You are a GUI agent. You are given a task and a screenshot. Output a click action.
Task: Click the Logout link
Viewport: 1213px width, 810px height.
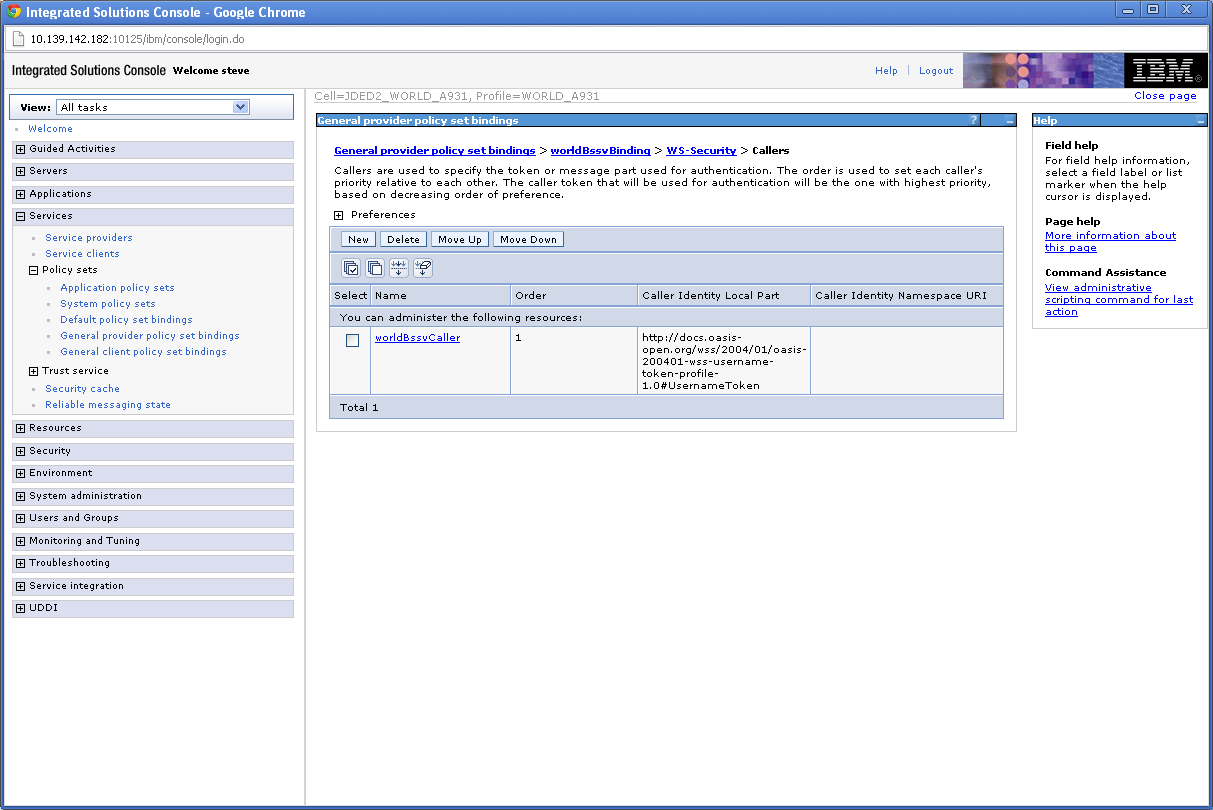click(936, 71)
